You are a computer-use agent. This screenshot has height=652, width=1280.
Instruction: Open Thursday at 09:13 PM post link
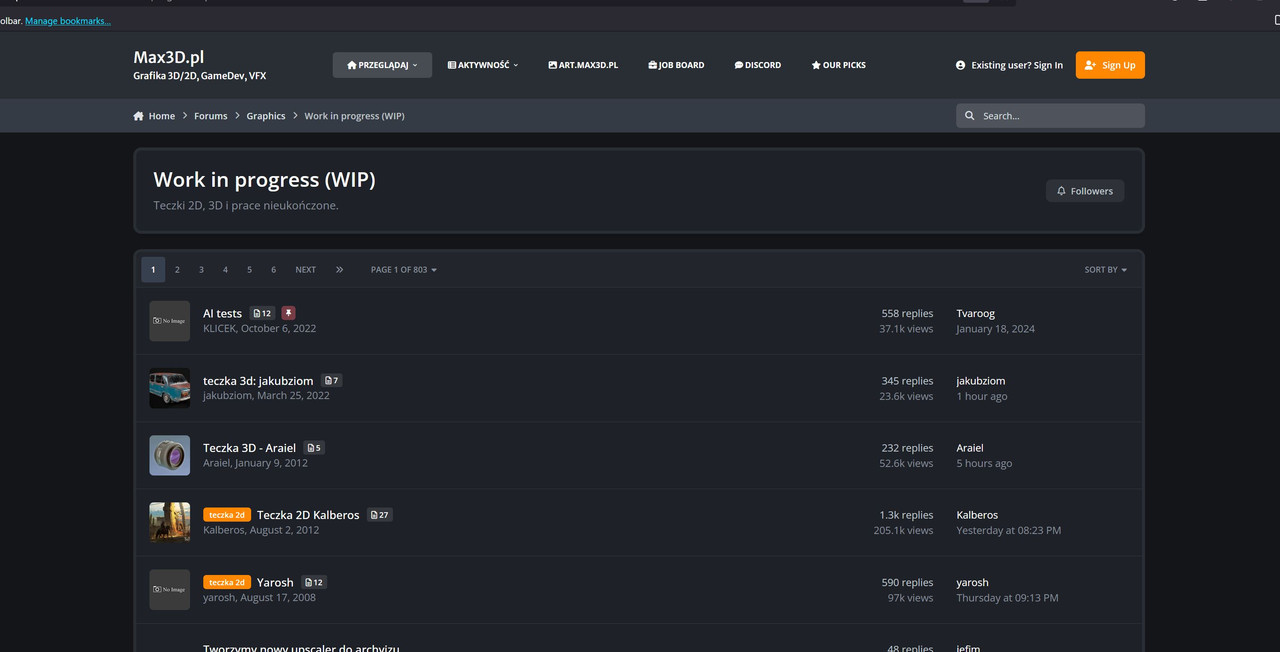[1007, 598]
